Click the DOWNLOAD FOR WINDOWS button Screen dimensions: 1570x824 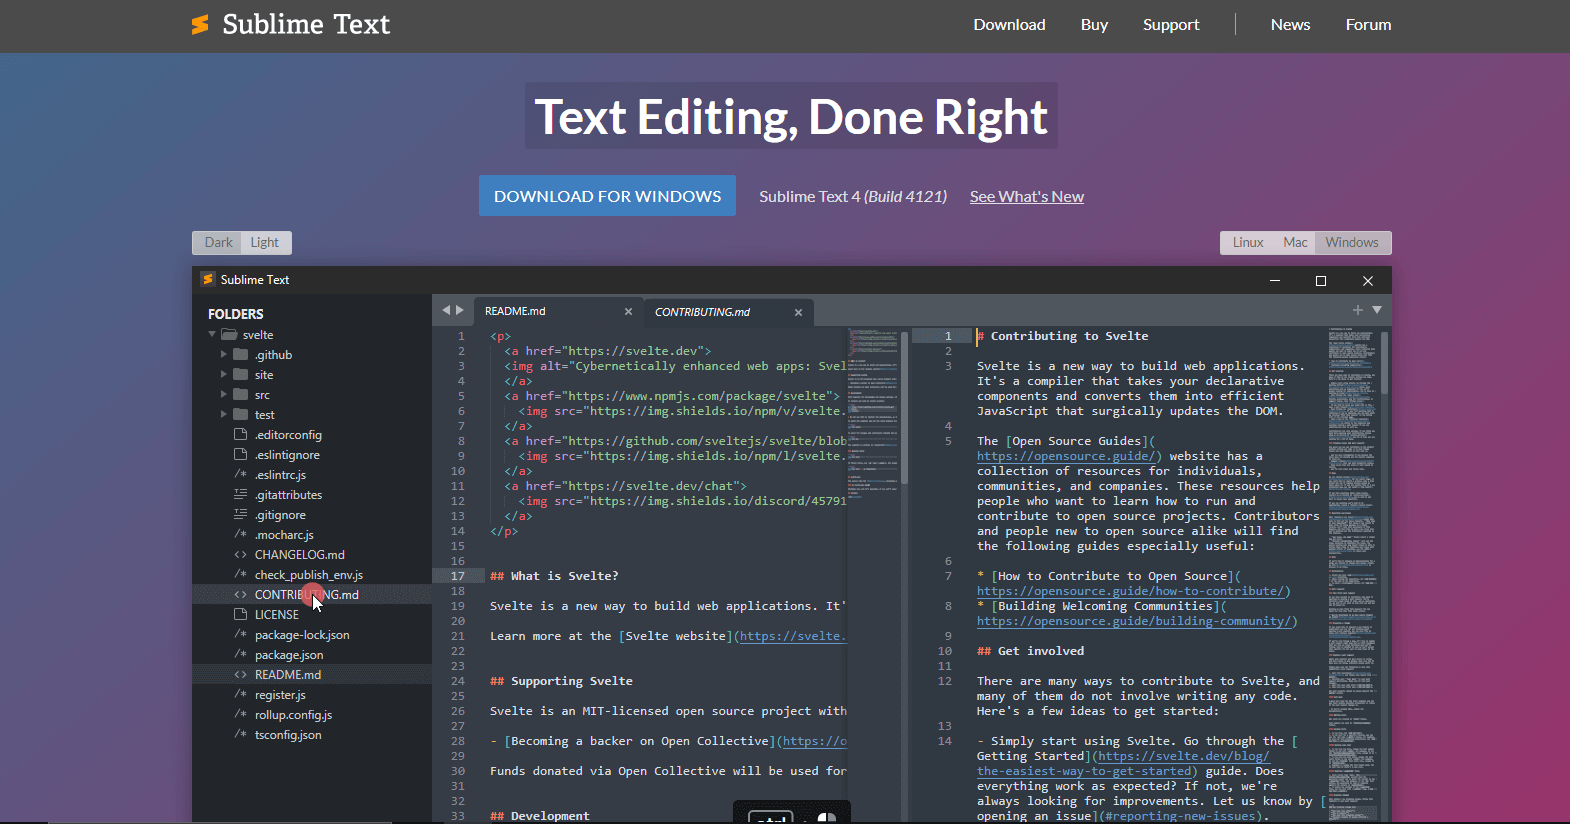[x=607, y=196]
